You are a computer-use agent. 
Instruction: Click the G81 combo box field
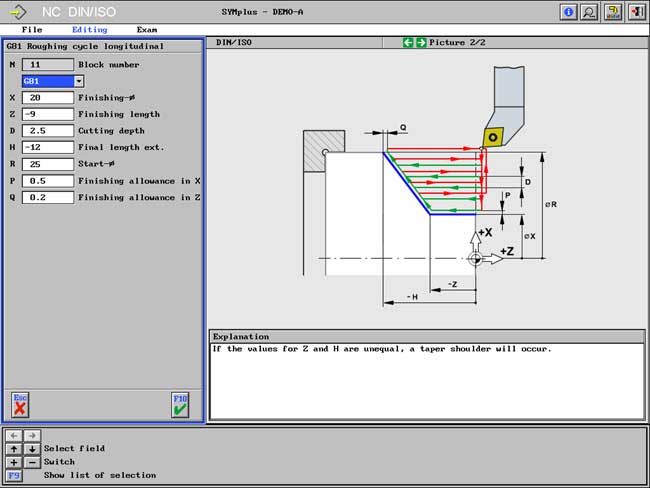point(47,81)
